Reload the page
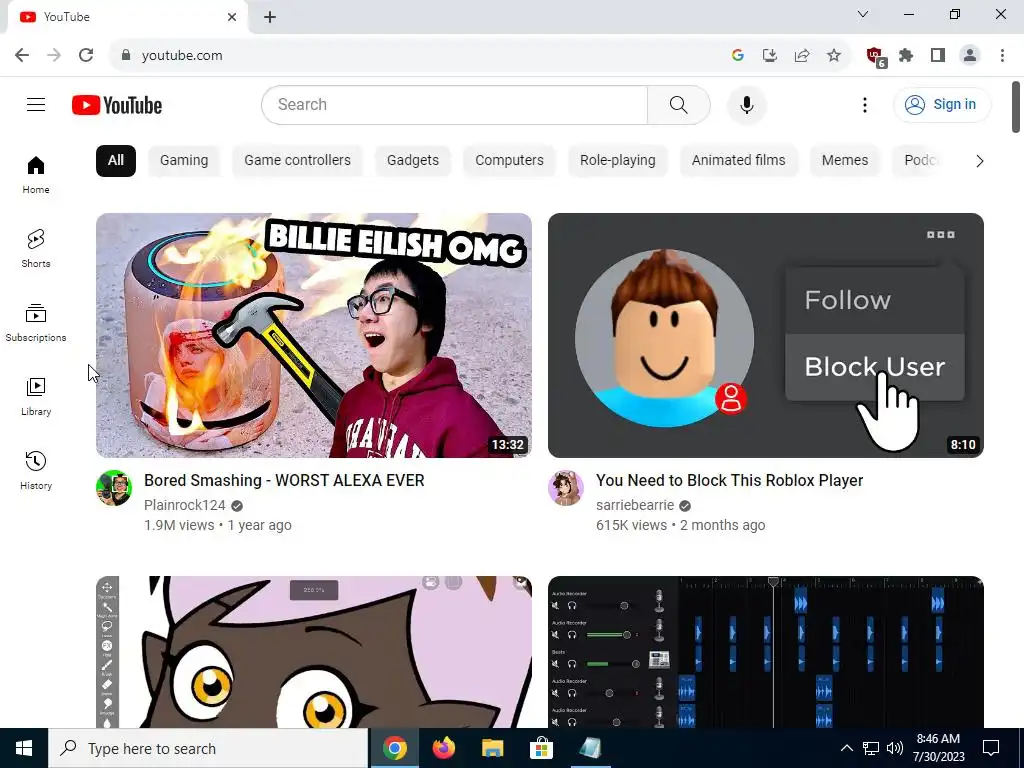 86,55
